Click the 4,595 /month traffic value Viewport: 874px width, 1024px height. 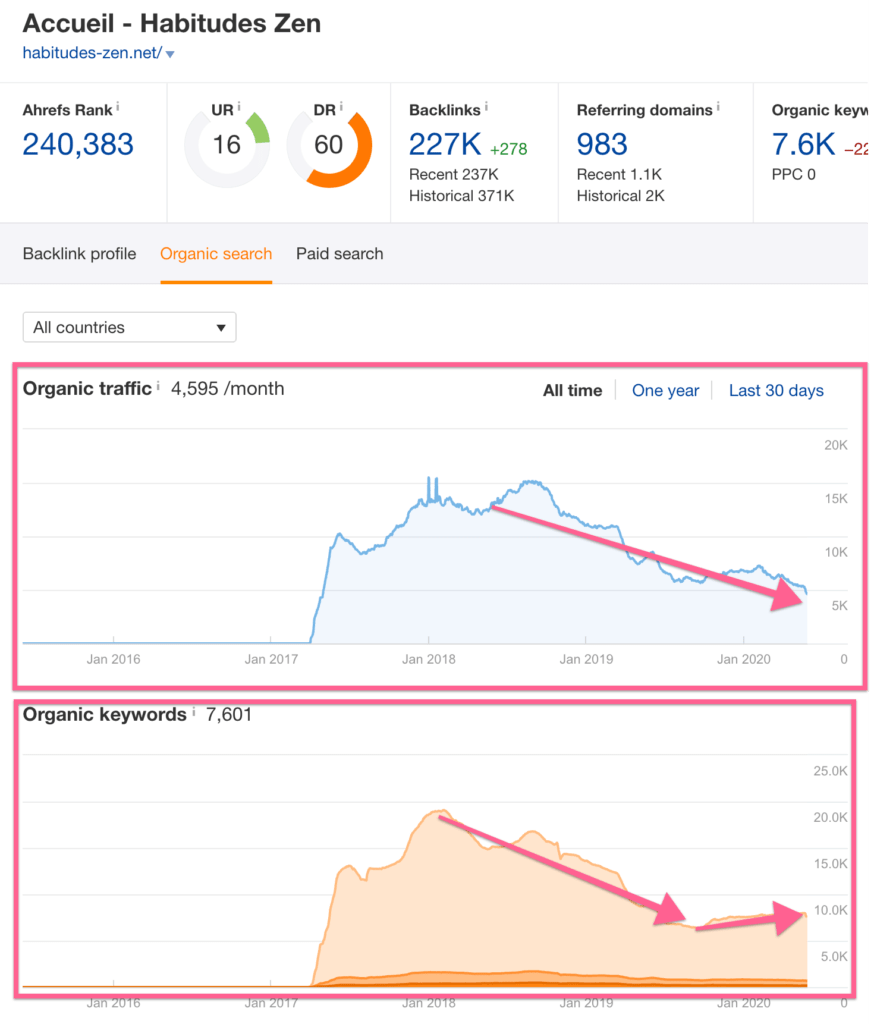(227, 389)
